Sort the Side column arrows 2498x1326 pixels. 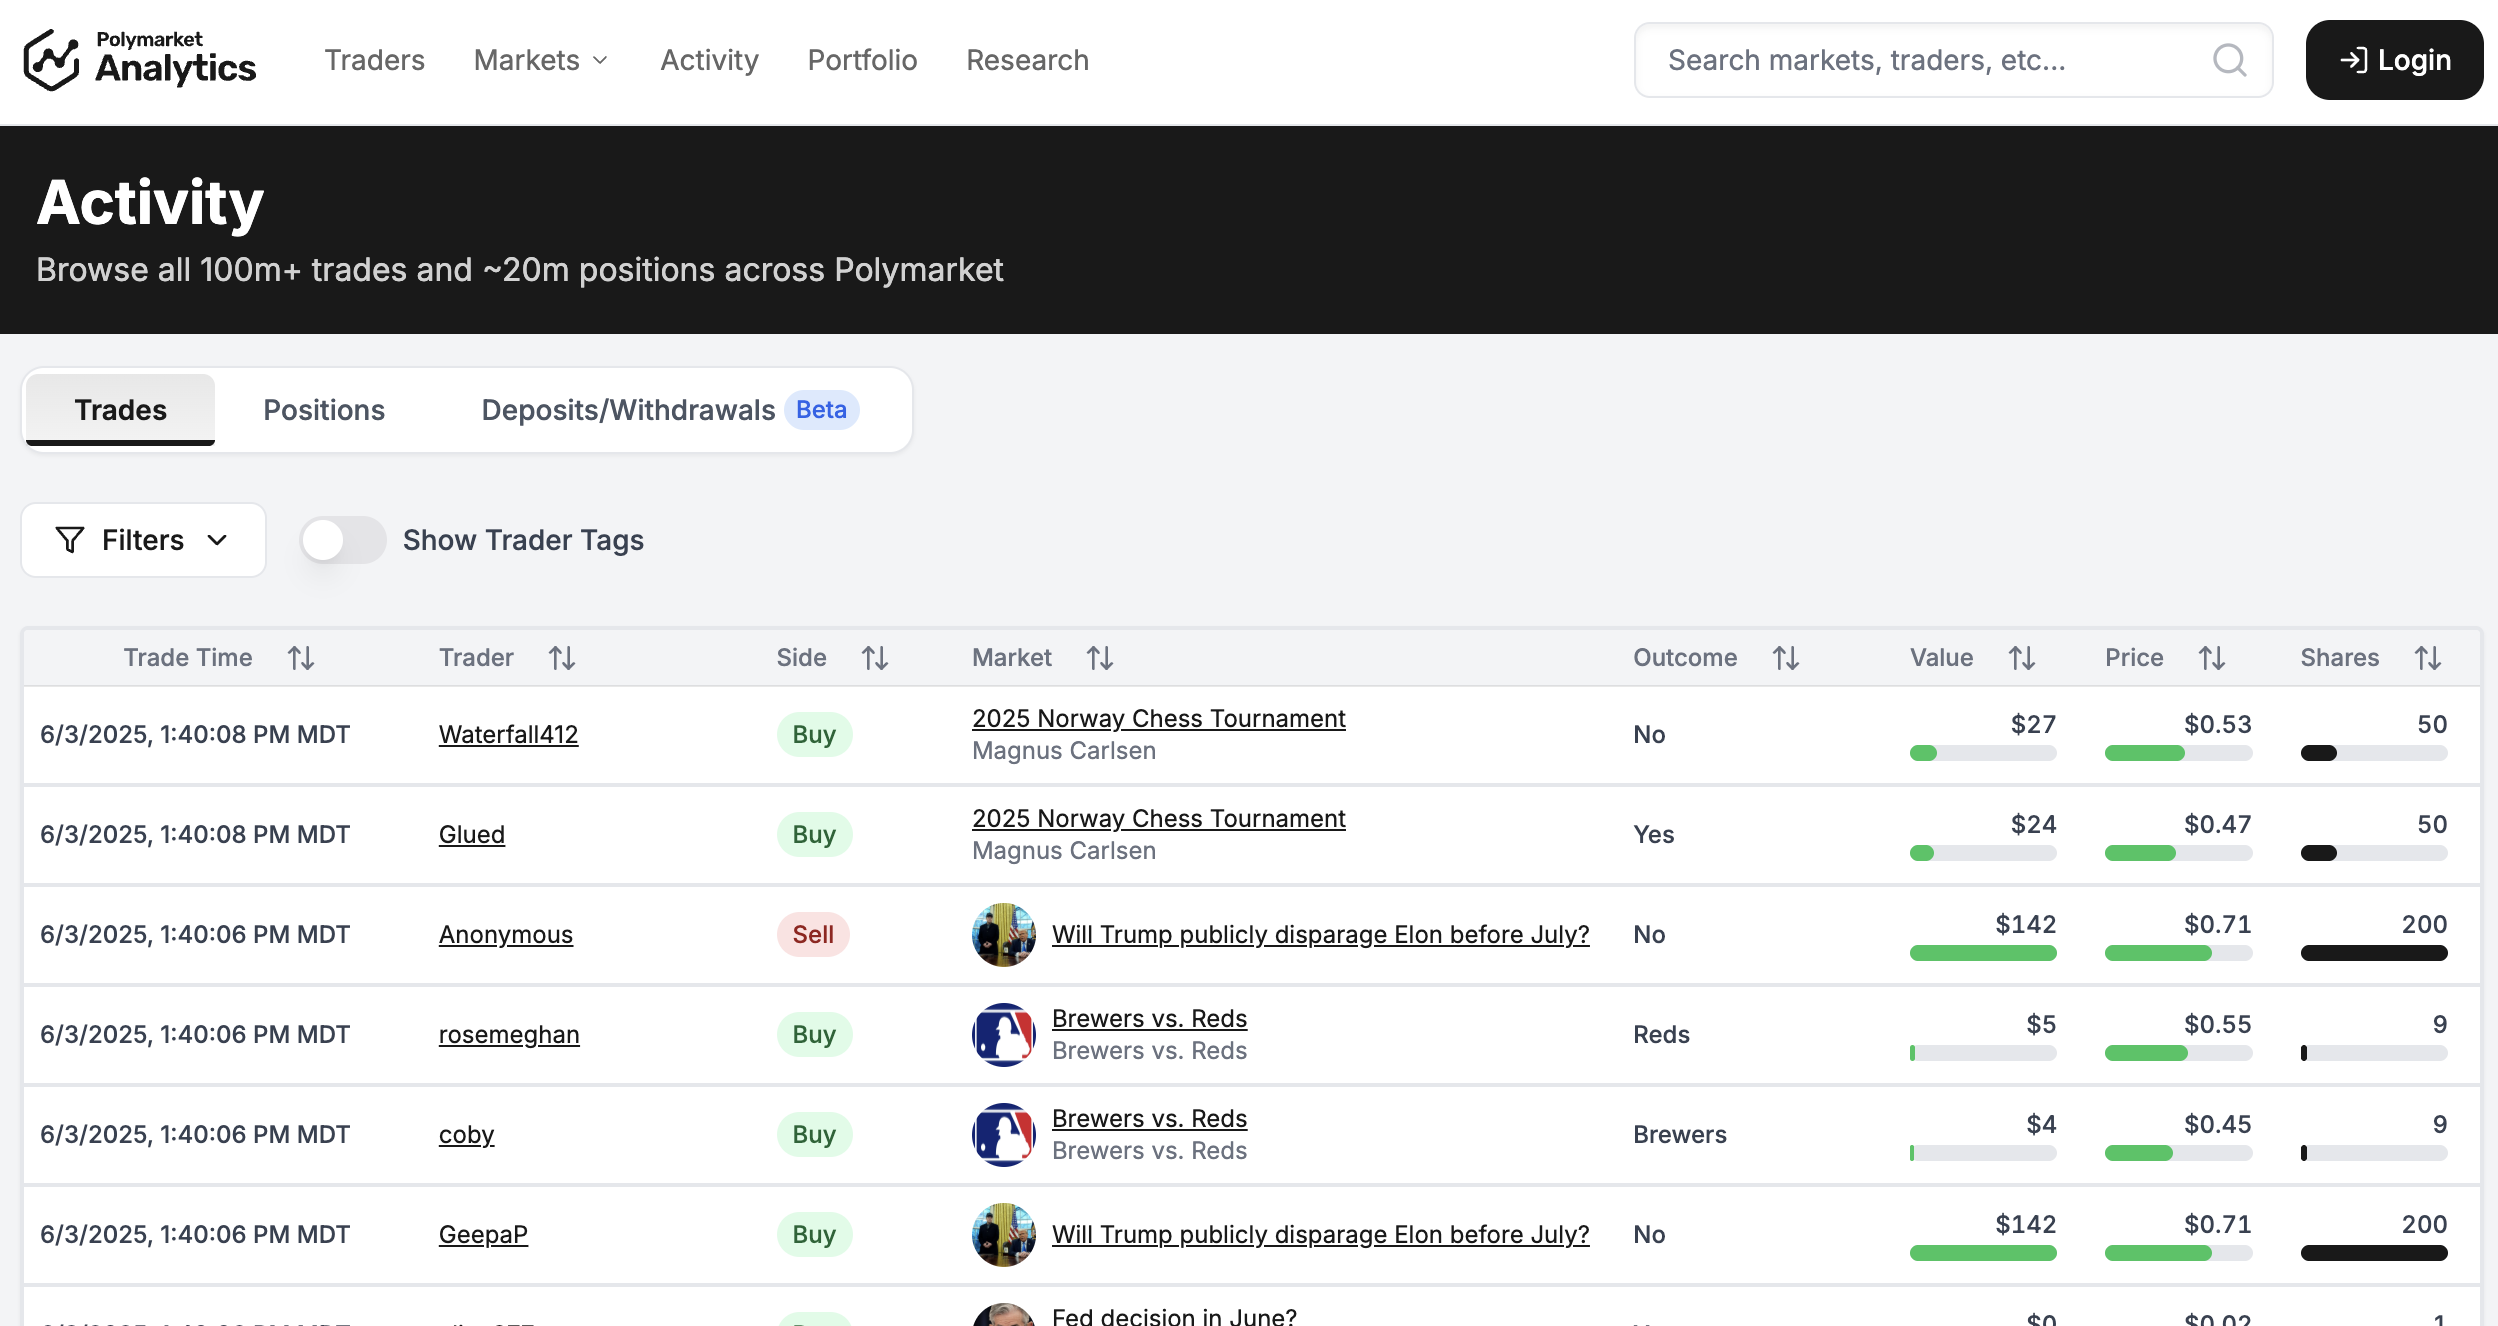coord(875,658)
